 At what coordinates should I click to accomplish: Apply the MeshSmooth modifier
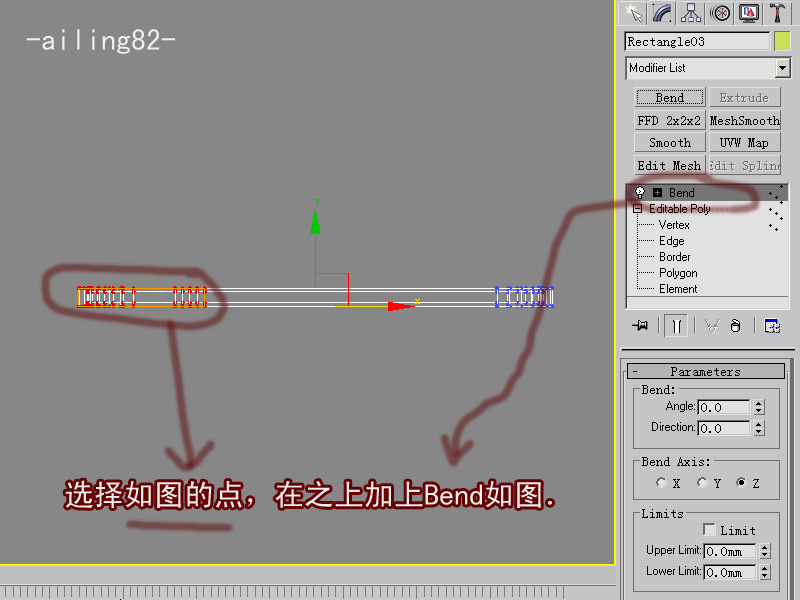[744, 120]
